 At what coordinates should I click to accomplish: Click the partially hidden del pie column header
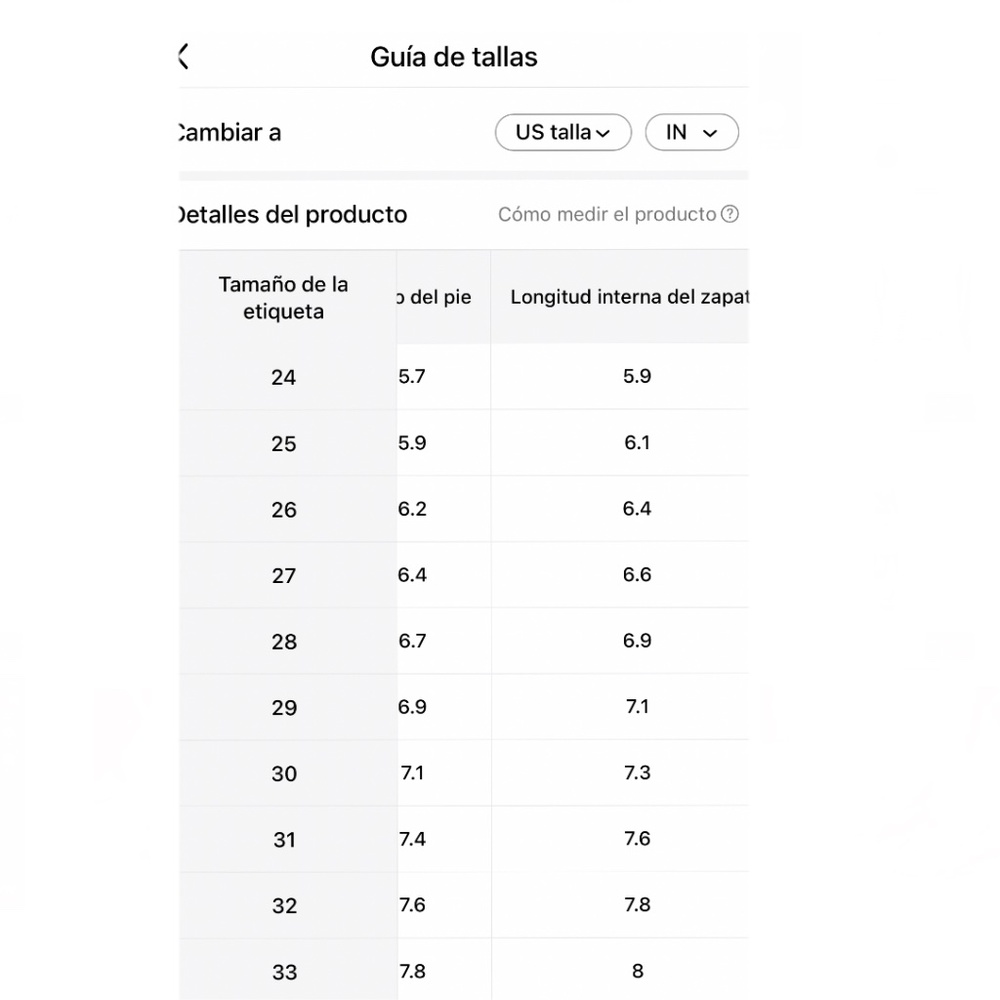click(434, 297)
